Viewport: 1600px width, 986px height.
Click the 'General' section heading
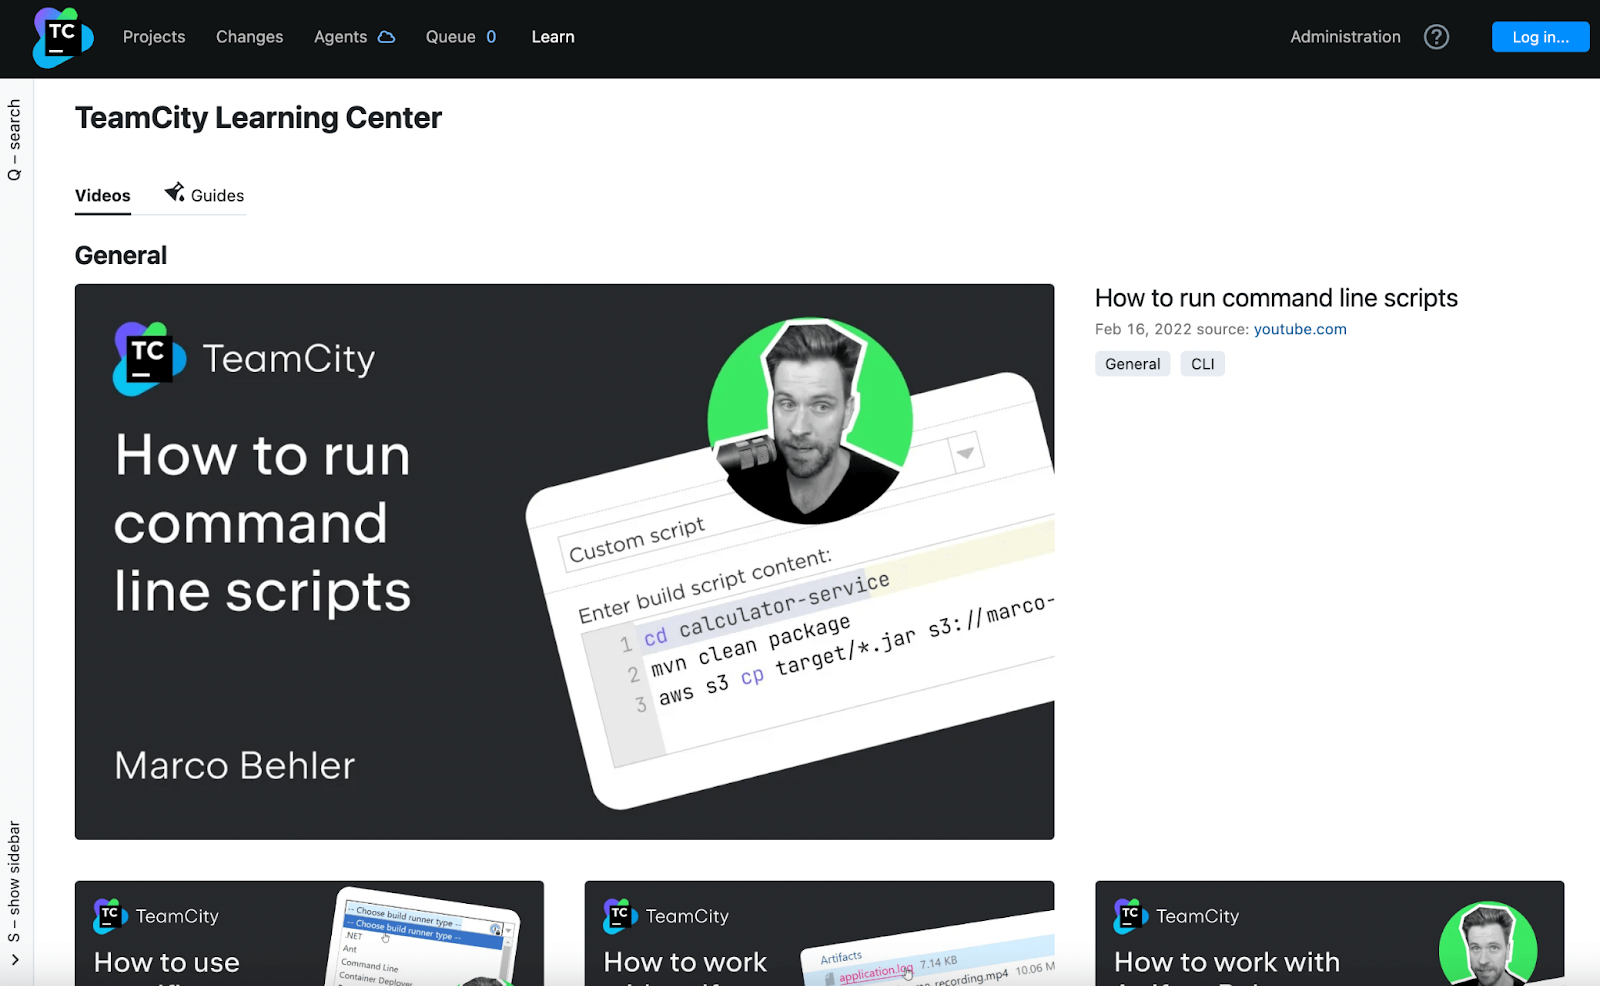coord(121,255)
